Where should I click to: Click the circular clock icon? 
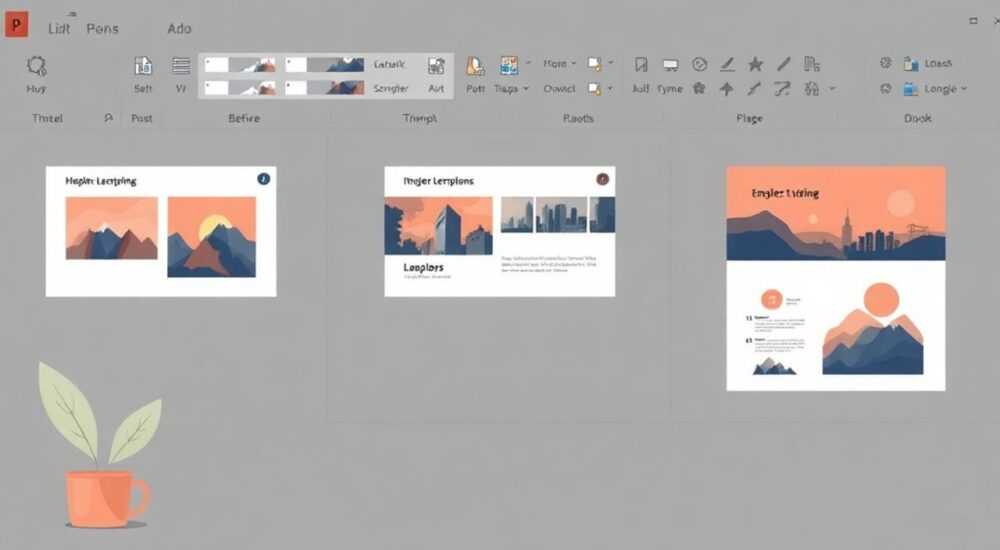pyautogui.click(x=700, y=64)
